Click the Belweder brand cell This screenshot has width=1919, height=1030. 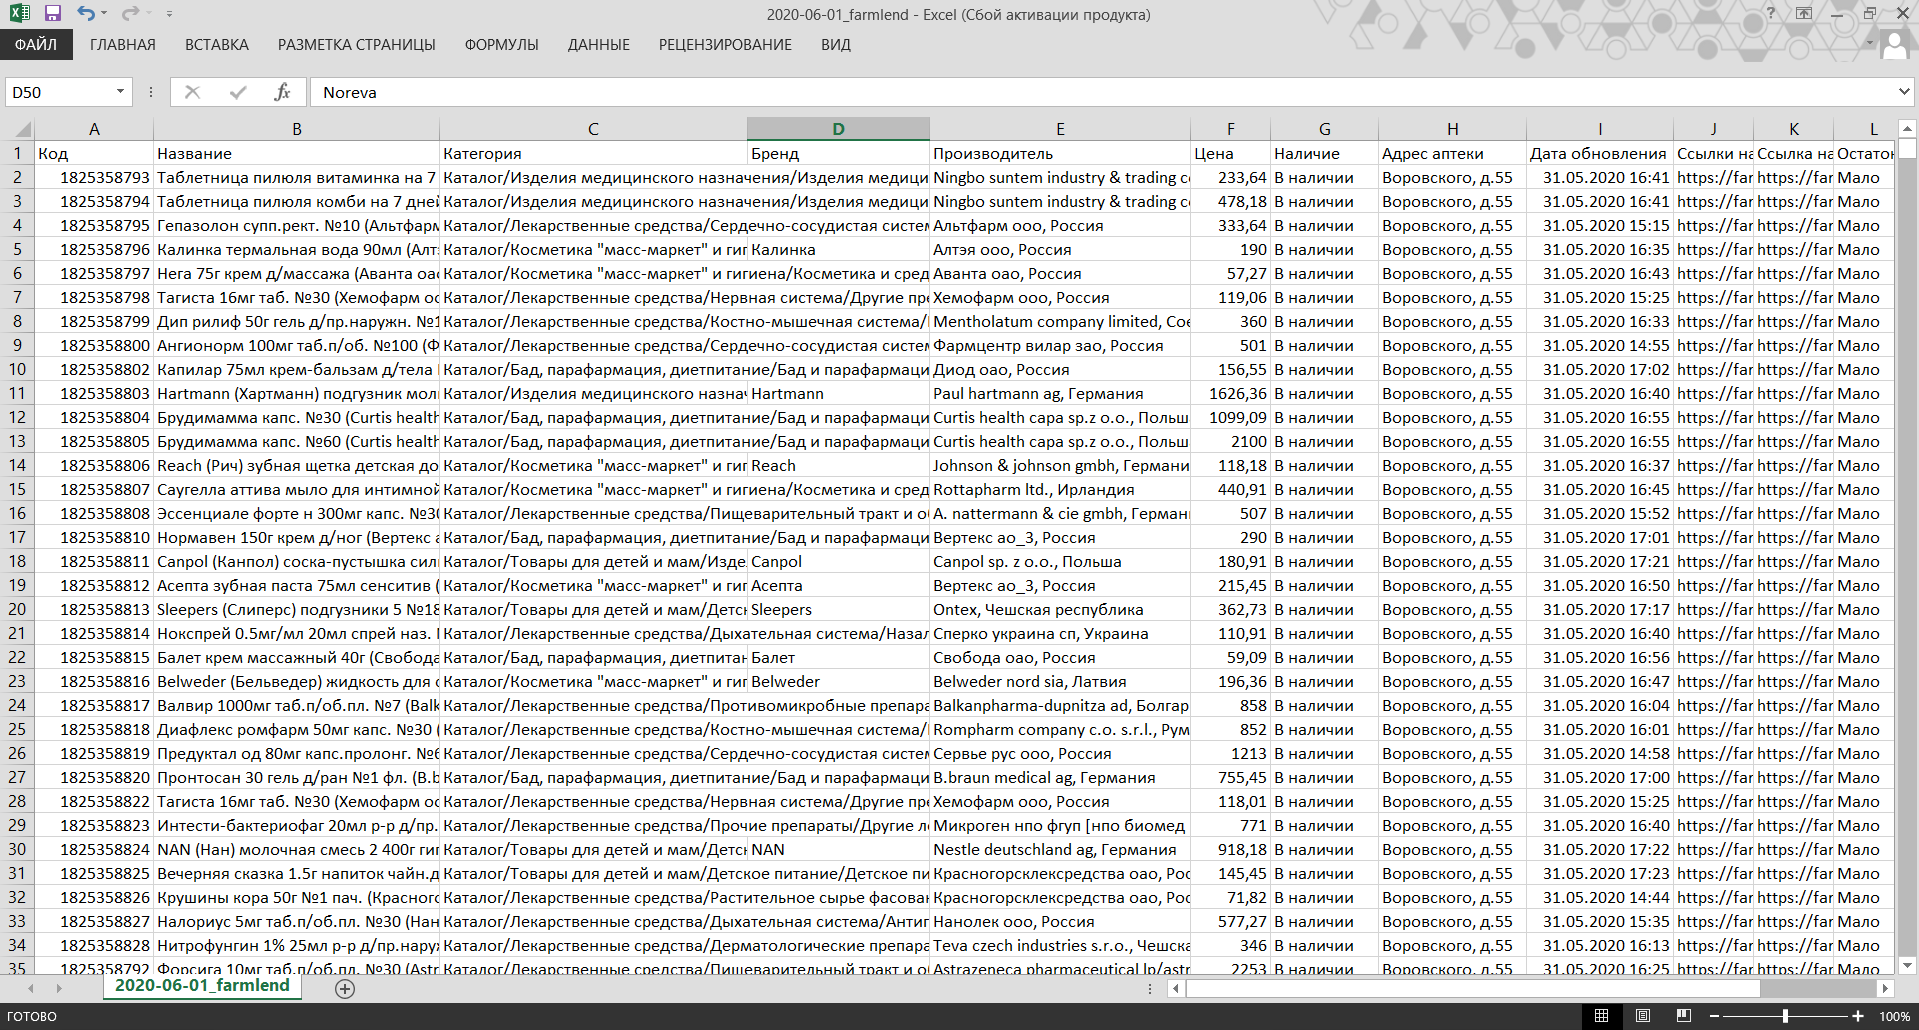(x=838, y=681)
